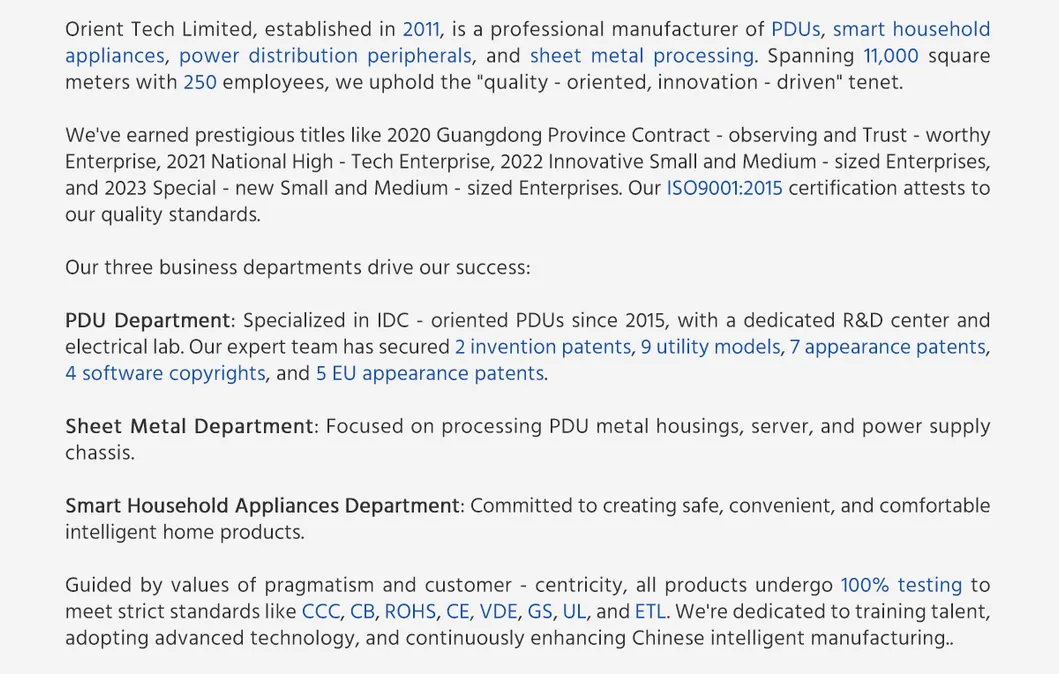Click the "7 appearance patents" link

point(887,347)
